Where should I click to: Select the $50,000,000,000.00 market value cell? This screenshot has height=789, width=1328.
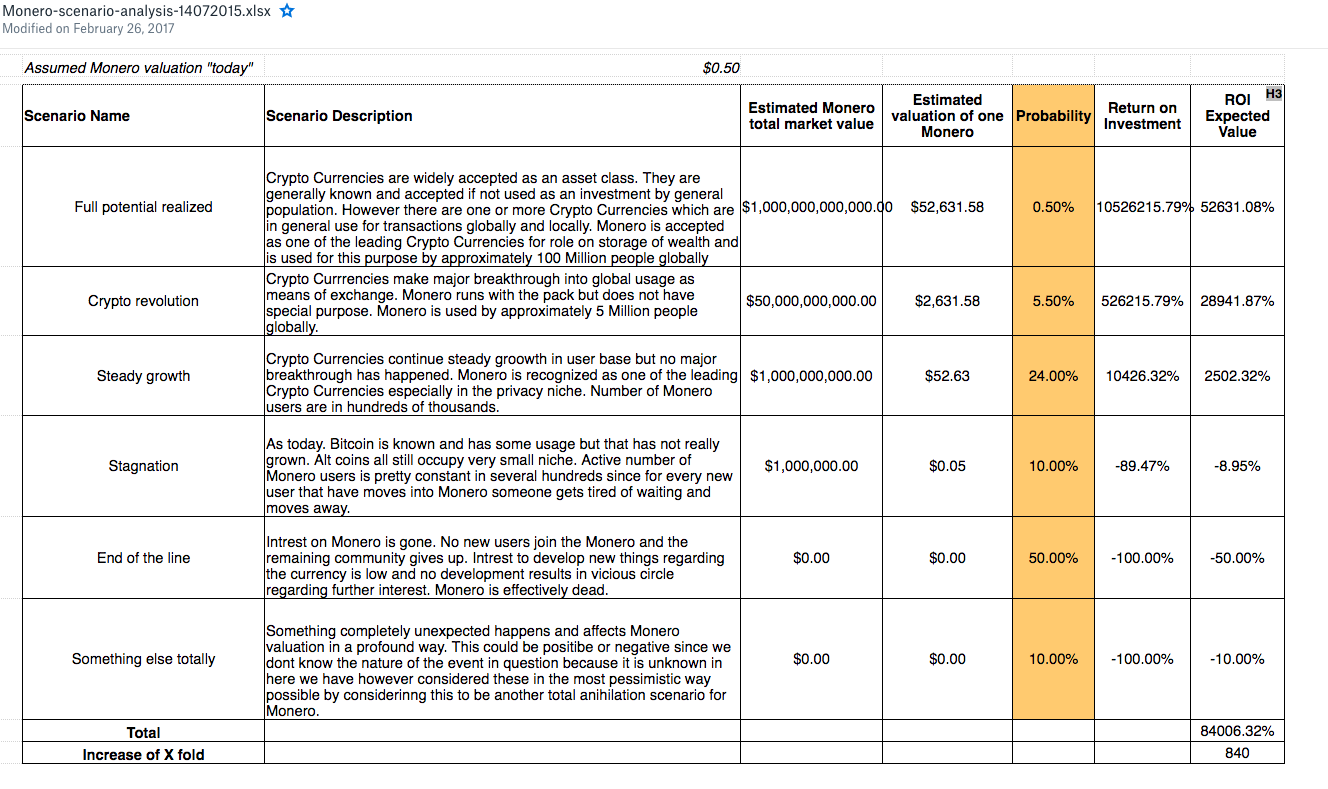tap(811, 301)
